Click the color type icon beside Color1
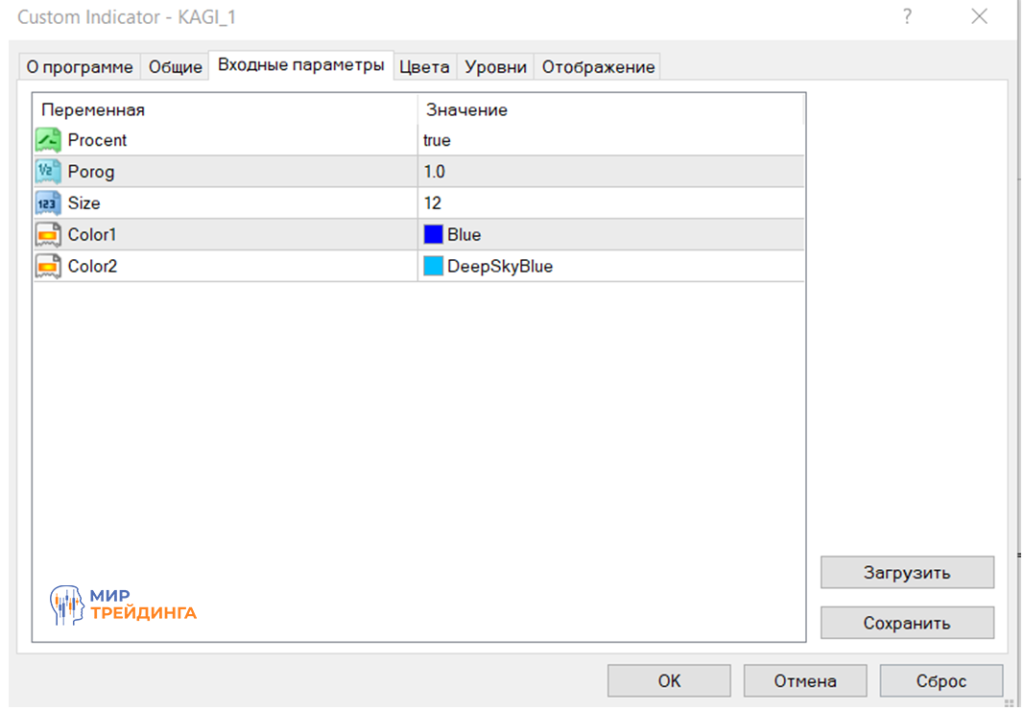The width and height of the screenshot is (1024, 711). (x=49, y=235)
